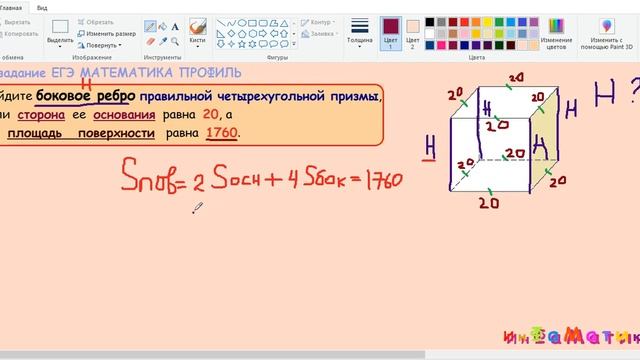Choose the Right triangle shape
Viewport: 640px width, 360px height.
point(221,33)
